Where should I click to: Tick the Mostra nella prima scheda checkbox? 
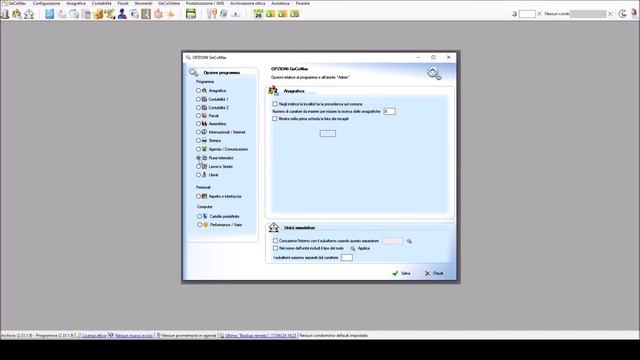pos(275,119)
